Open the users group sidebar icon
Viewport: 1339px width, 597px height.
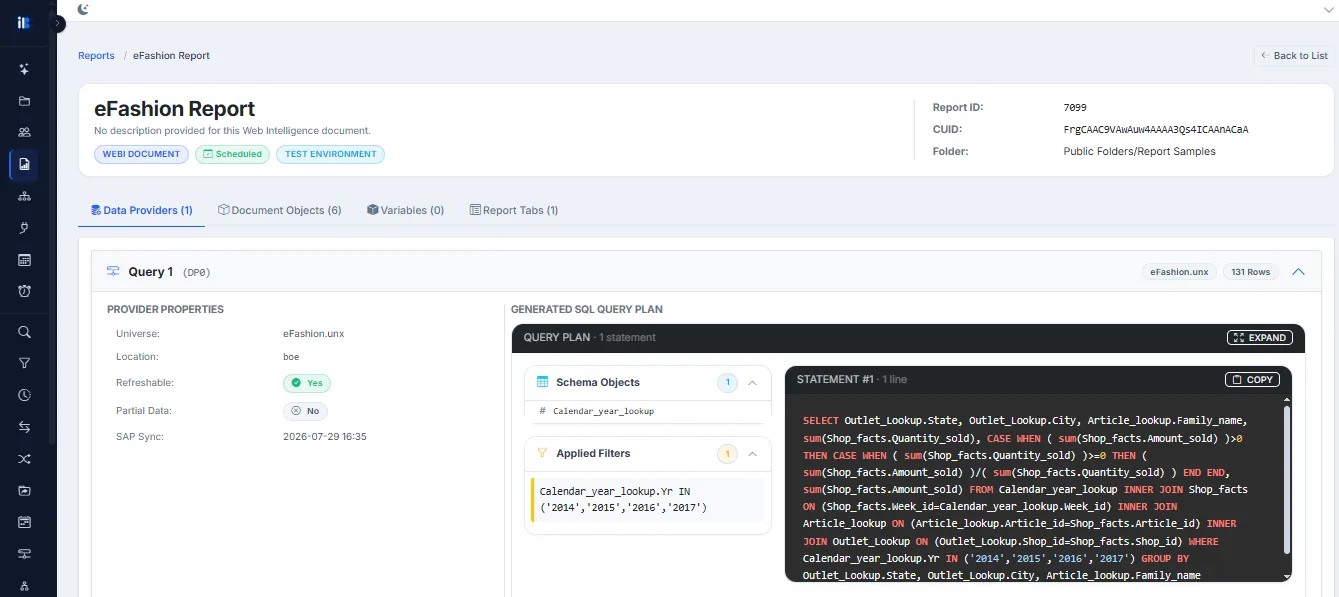coord(24,132)
